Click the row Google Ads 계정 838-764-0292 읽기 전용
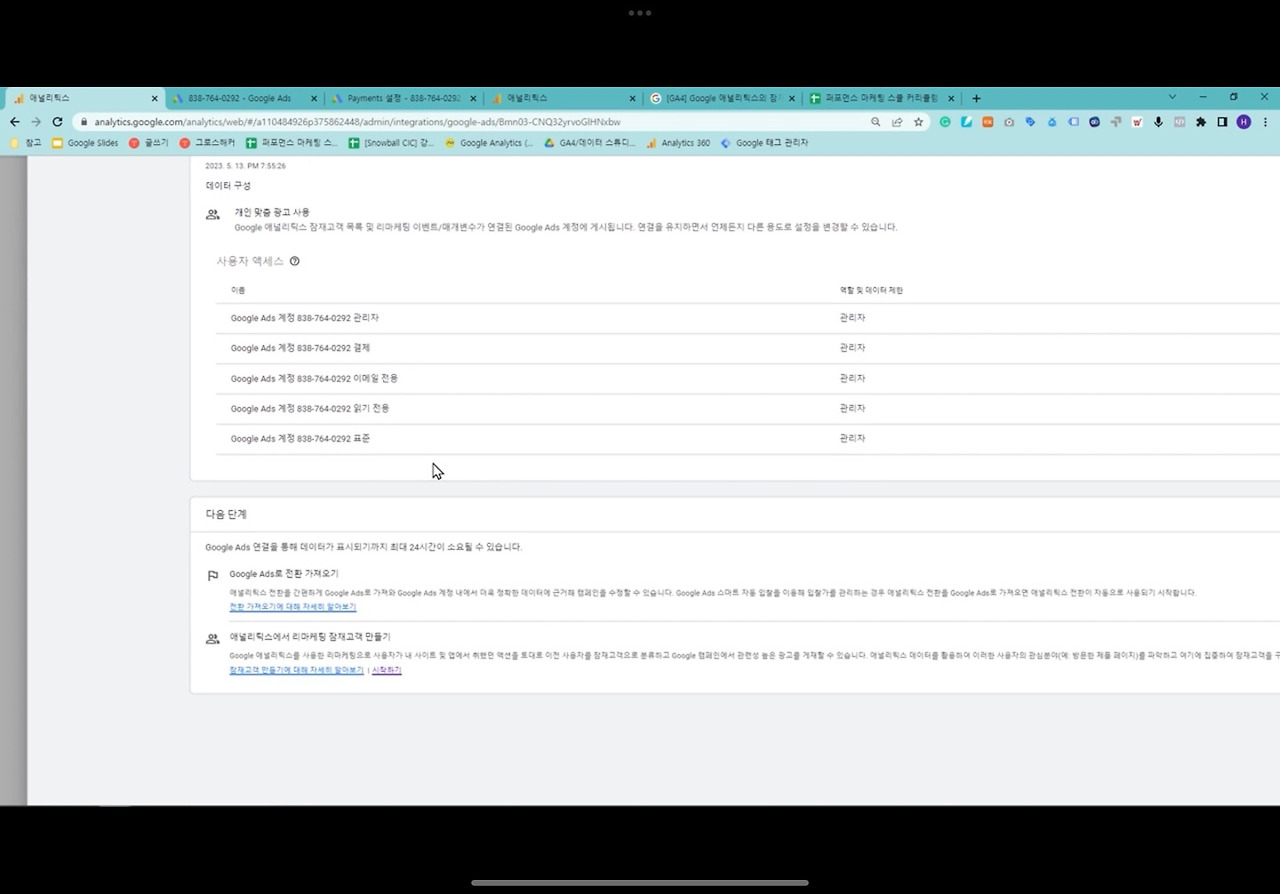This screenshot has width=1280, height=894. click(x=748, y=408)
